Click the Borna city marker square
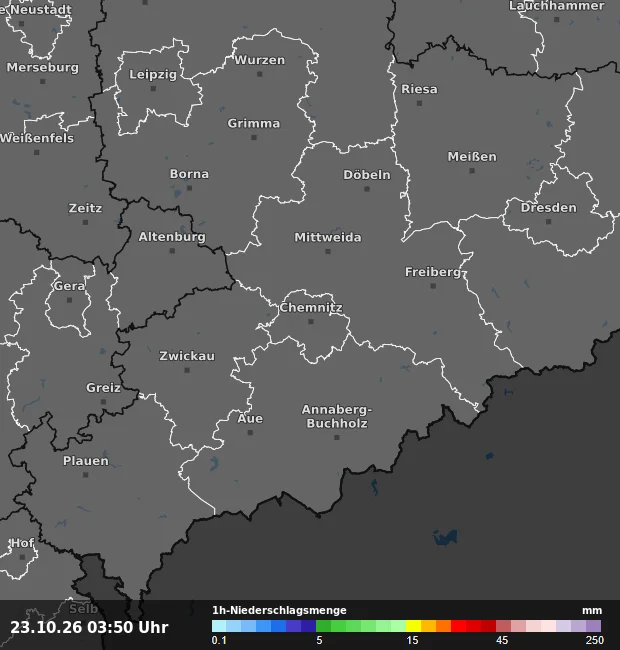The width and height of the screenshot is (620, 650). click(189, 188)
